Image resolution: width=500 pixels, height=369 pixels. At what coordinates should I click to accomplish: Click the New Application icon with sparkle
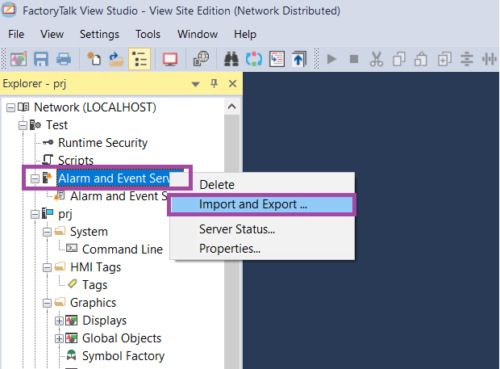point(94,59)
